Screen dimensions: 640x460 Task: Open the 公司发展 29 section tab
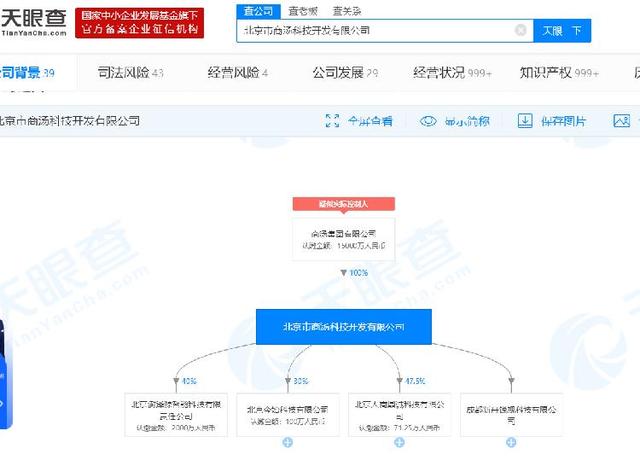click(345, 73)
